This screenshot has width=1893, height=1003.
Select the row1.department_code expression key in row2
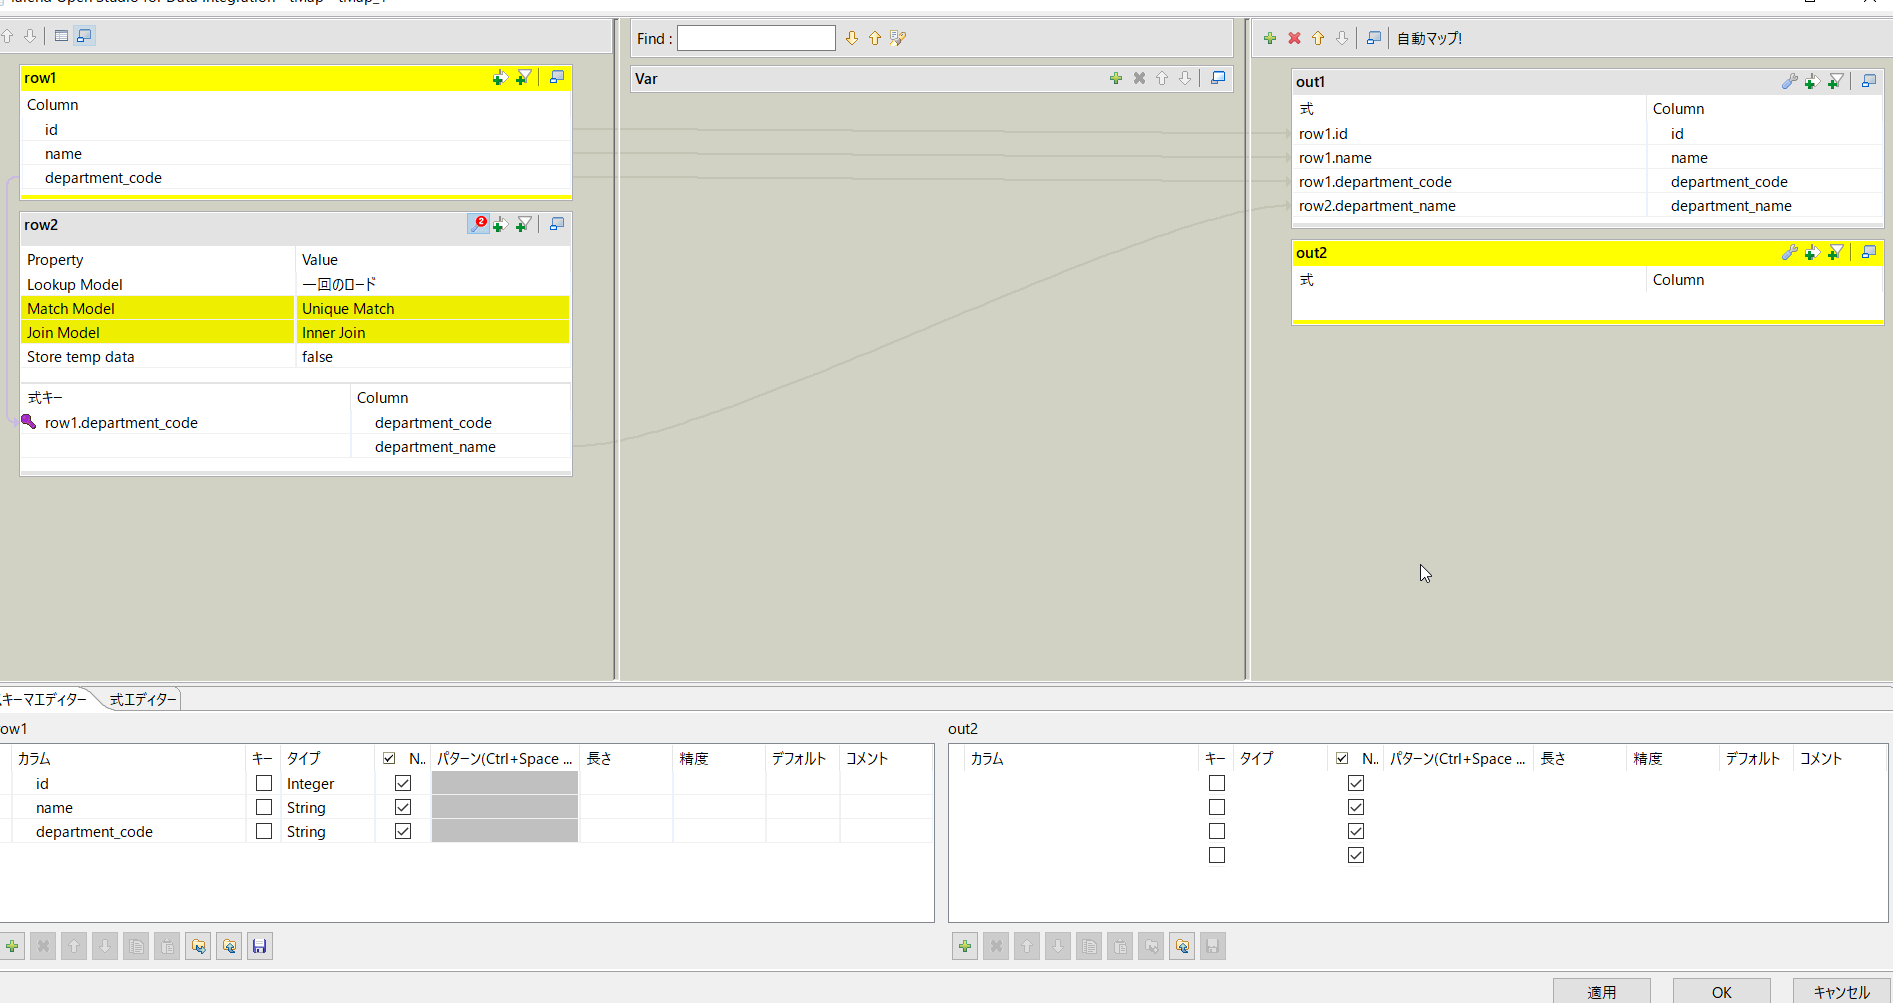click(121, 423)
